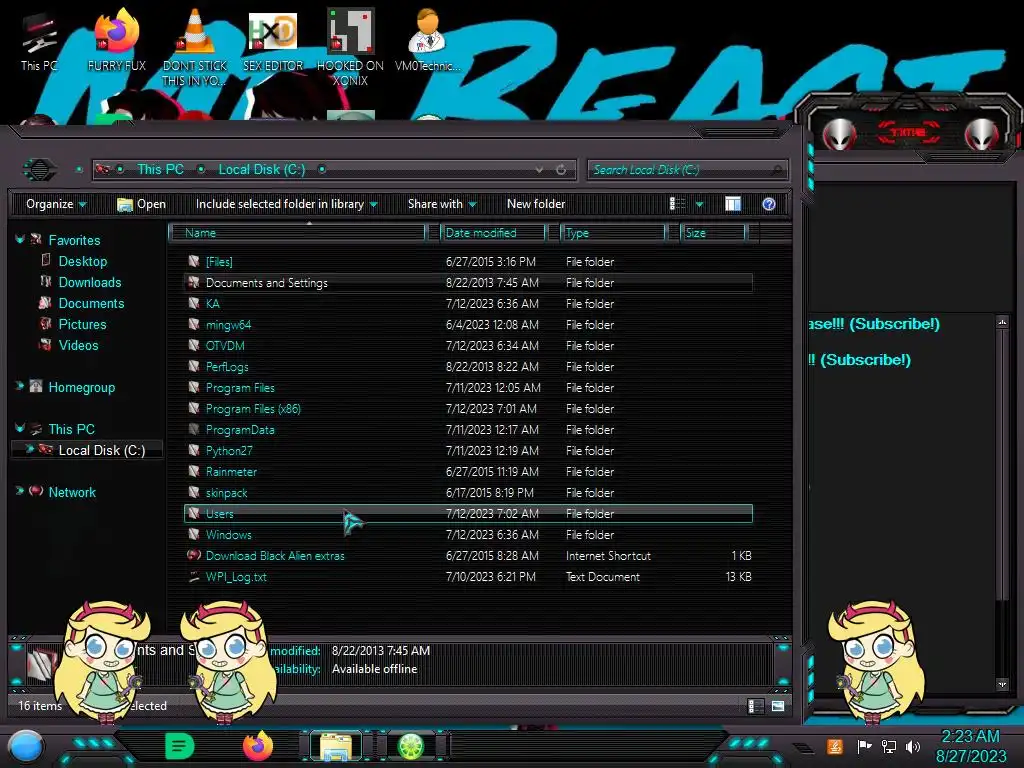Click the back navigation button in Explorer
Screen dimensions: 1024x768
point(39,170)
